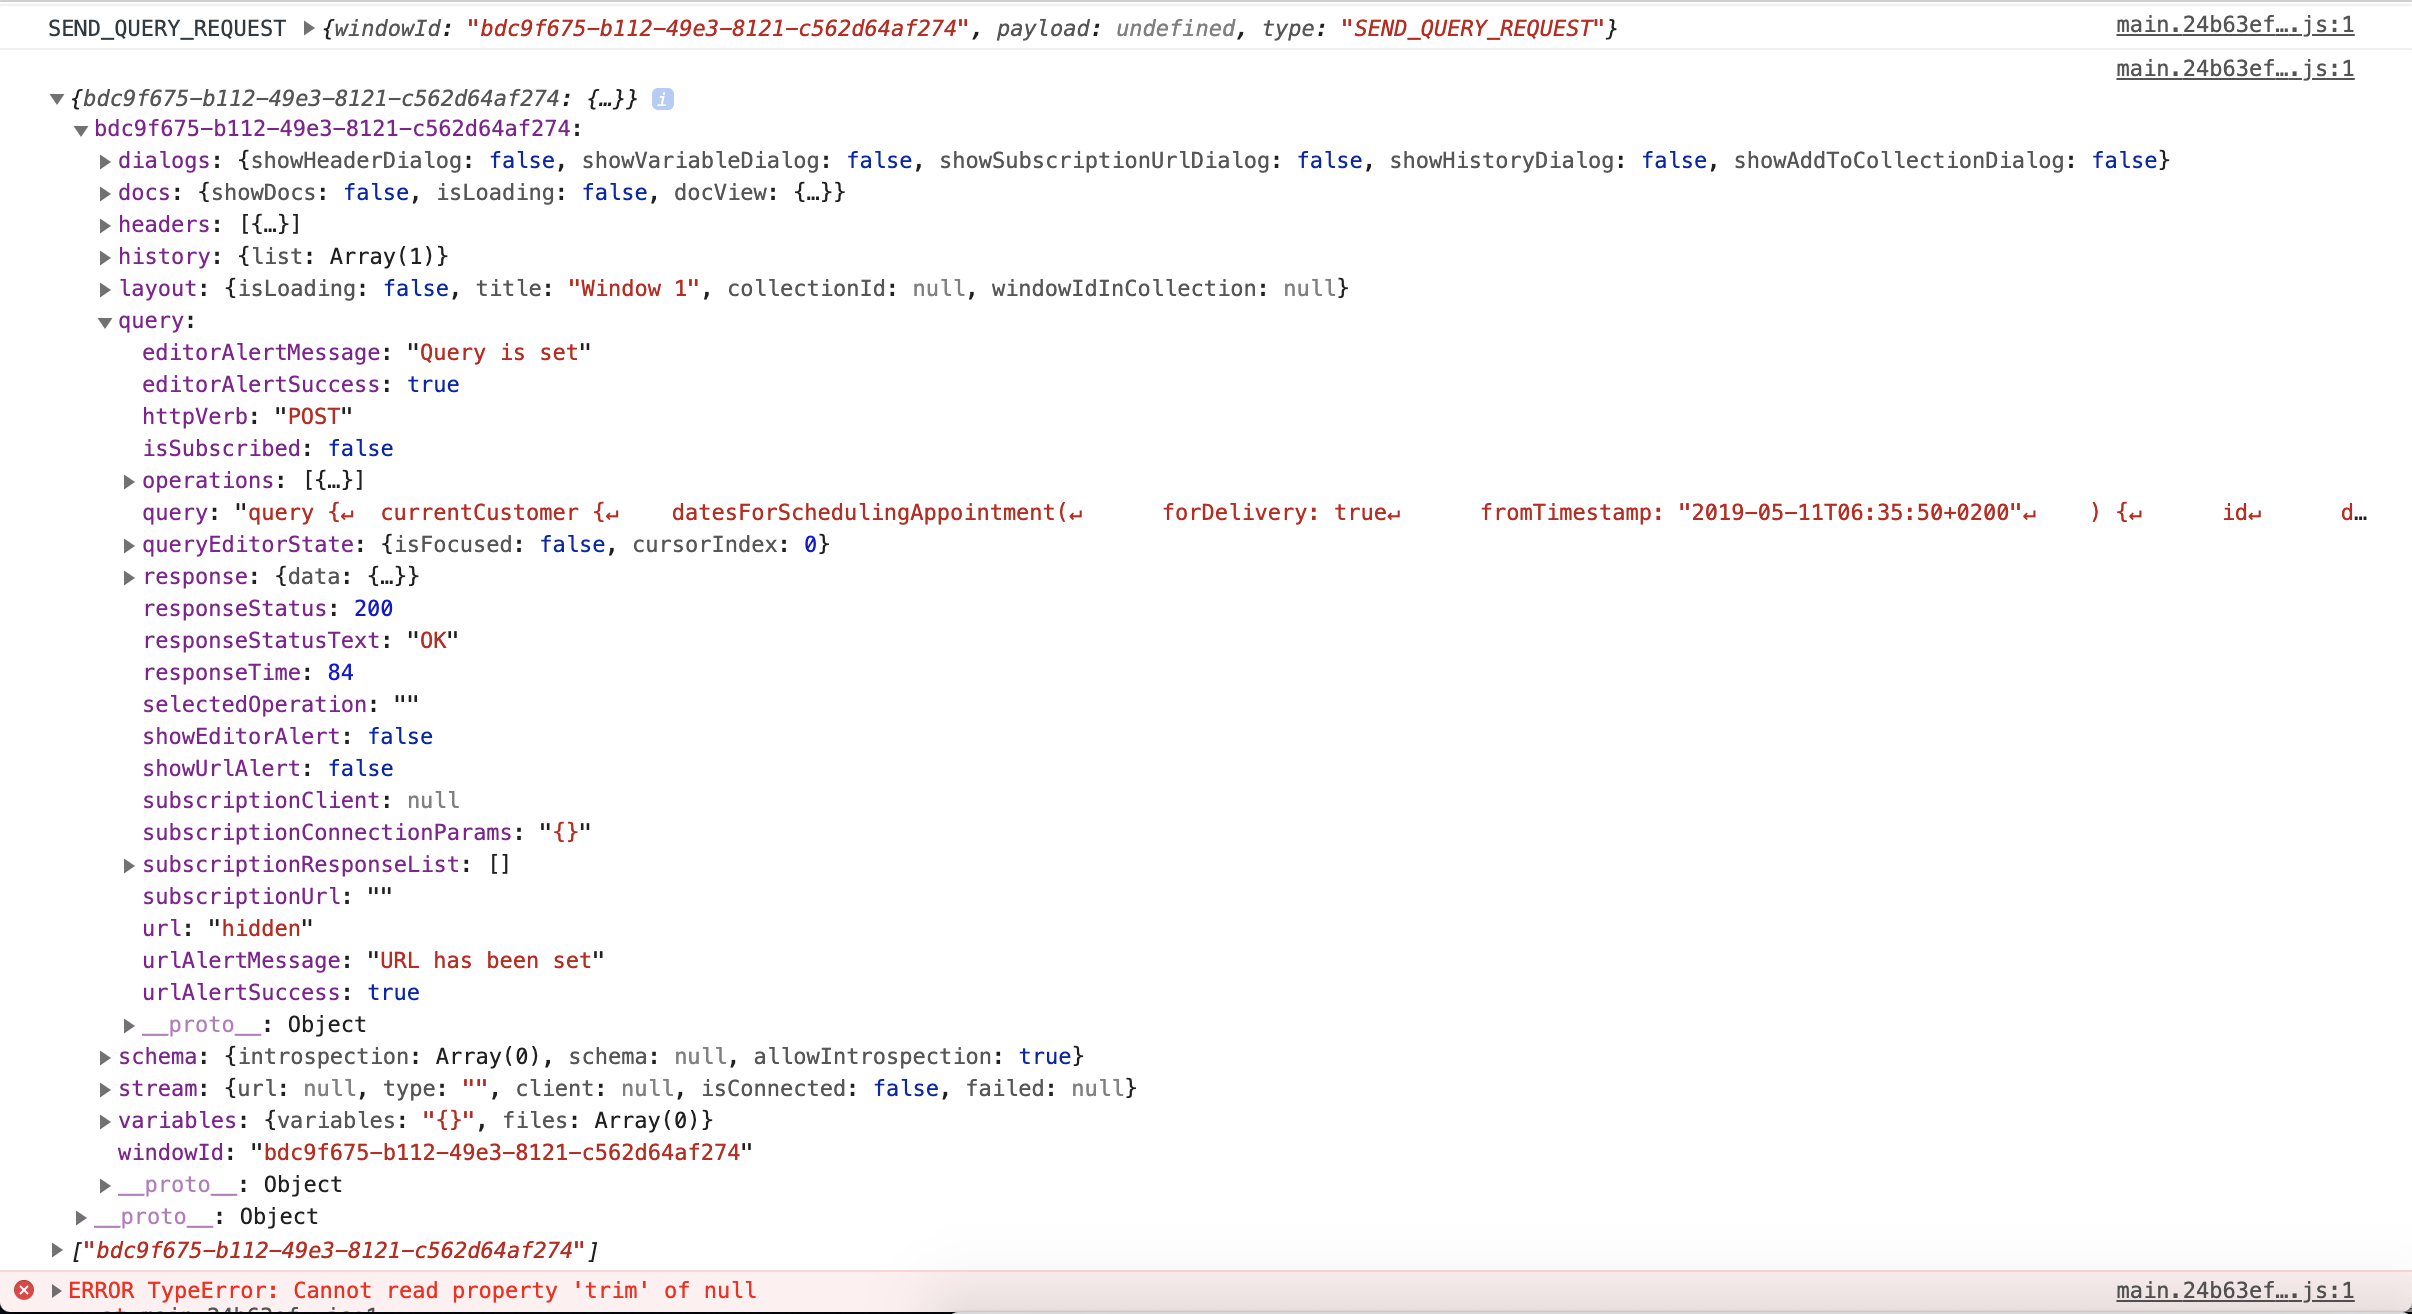Expand the TypeError error message
Viewport: 2412px width, 1314px height.
click(x=57, y=1290)
